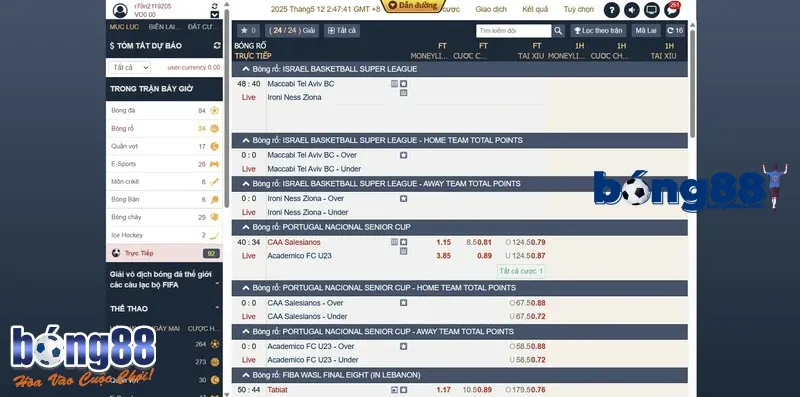The width and height of the screenshot is (800, 397).
Task: Click the magnifier search icon
Action: 558,31
